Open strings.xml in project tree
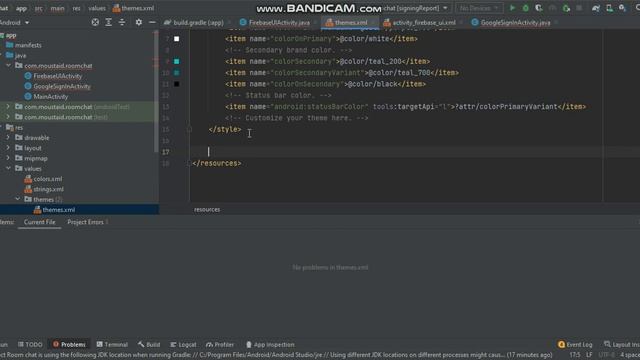 pyautogui.click(x=48, y=189)
